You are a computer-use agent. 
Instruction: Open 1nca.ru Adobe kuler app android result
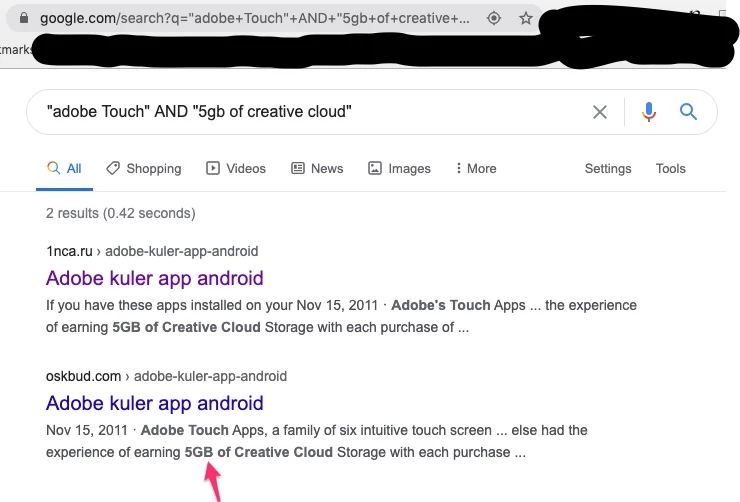[154, 278]
